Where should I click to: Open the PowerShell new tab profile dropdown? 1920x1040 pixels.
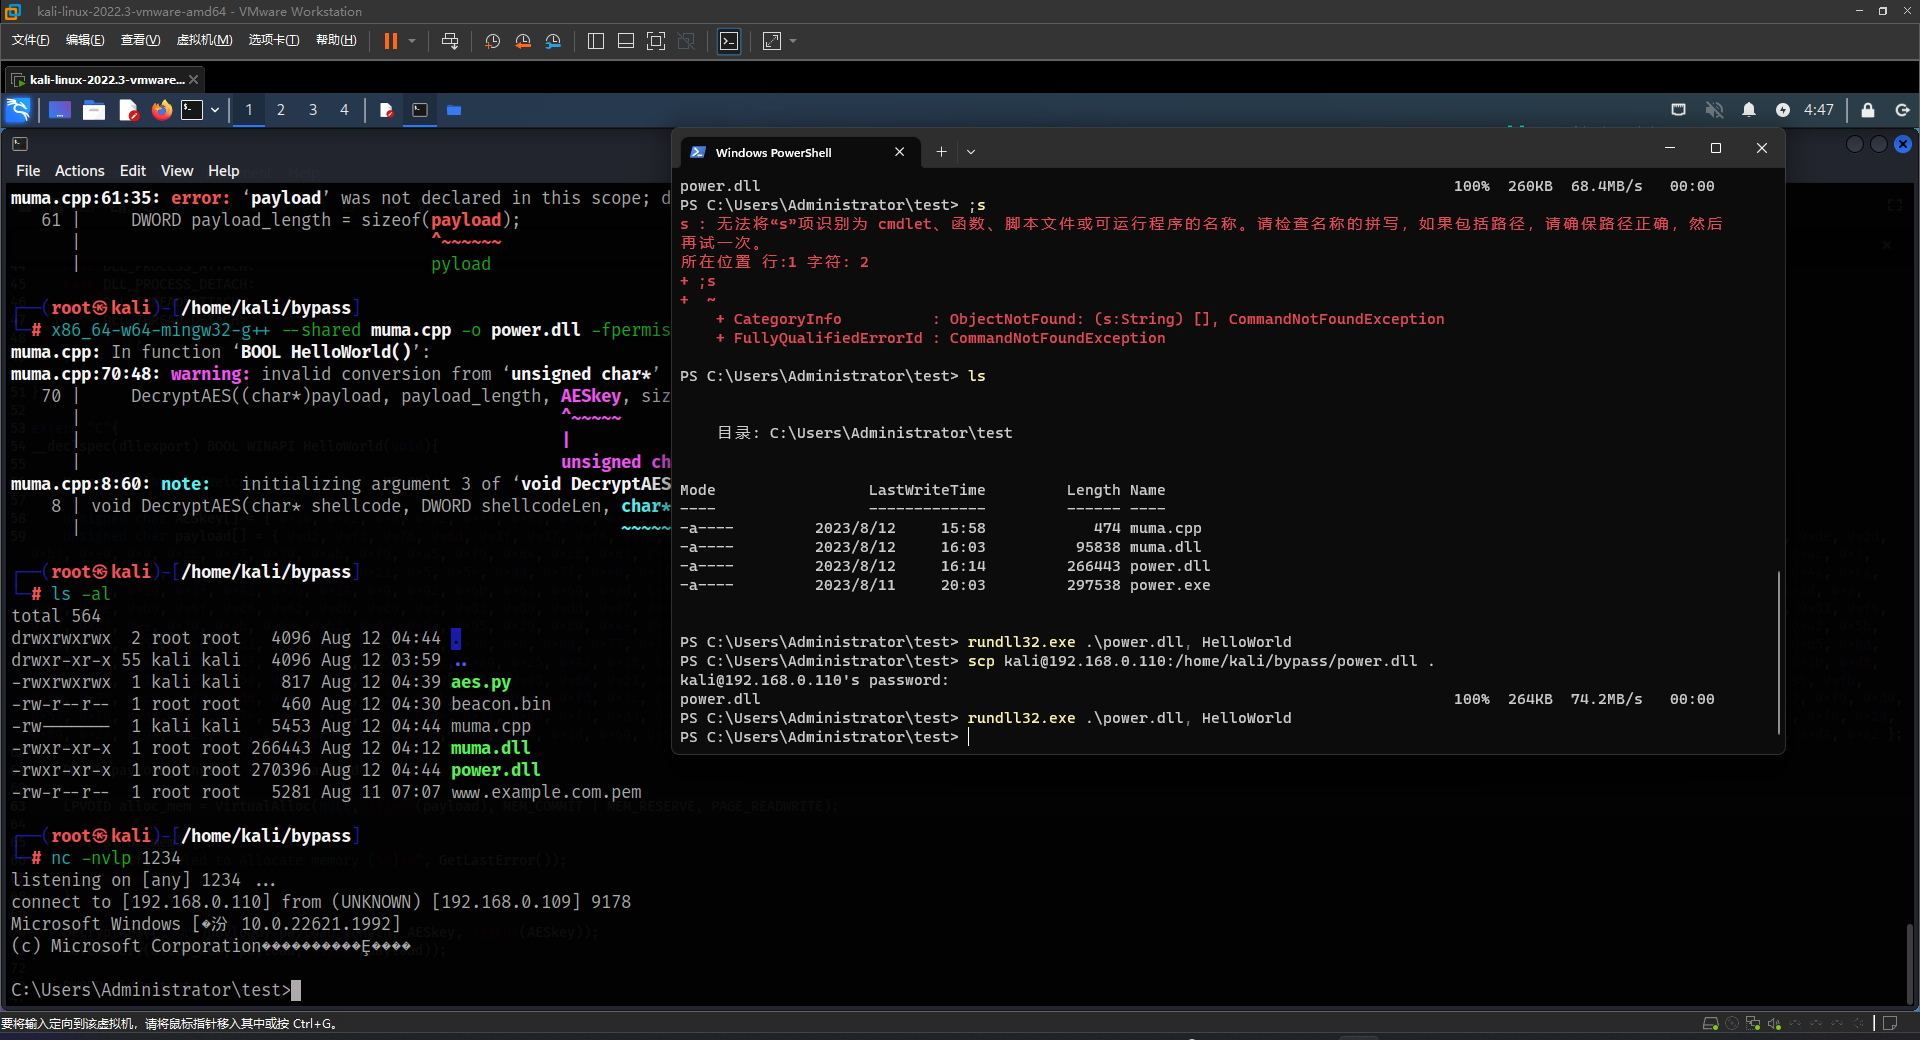click(971, 152)
